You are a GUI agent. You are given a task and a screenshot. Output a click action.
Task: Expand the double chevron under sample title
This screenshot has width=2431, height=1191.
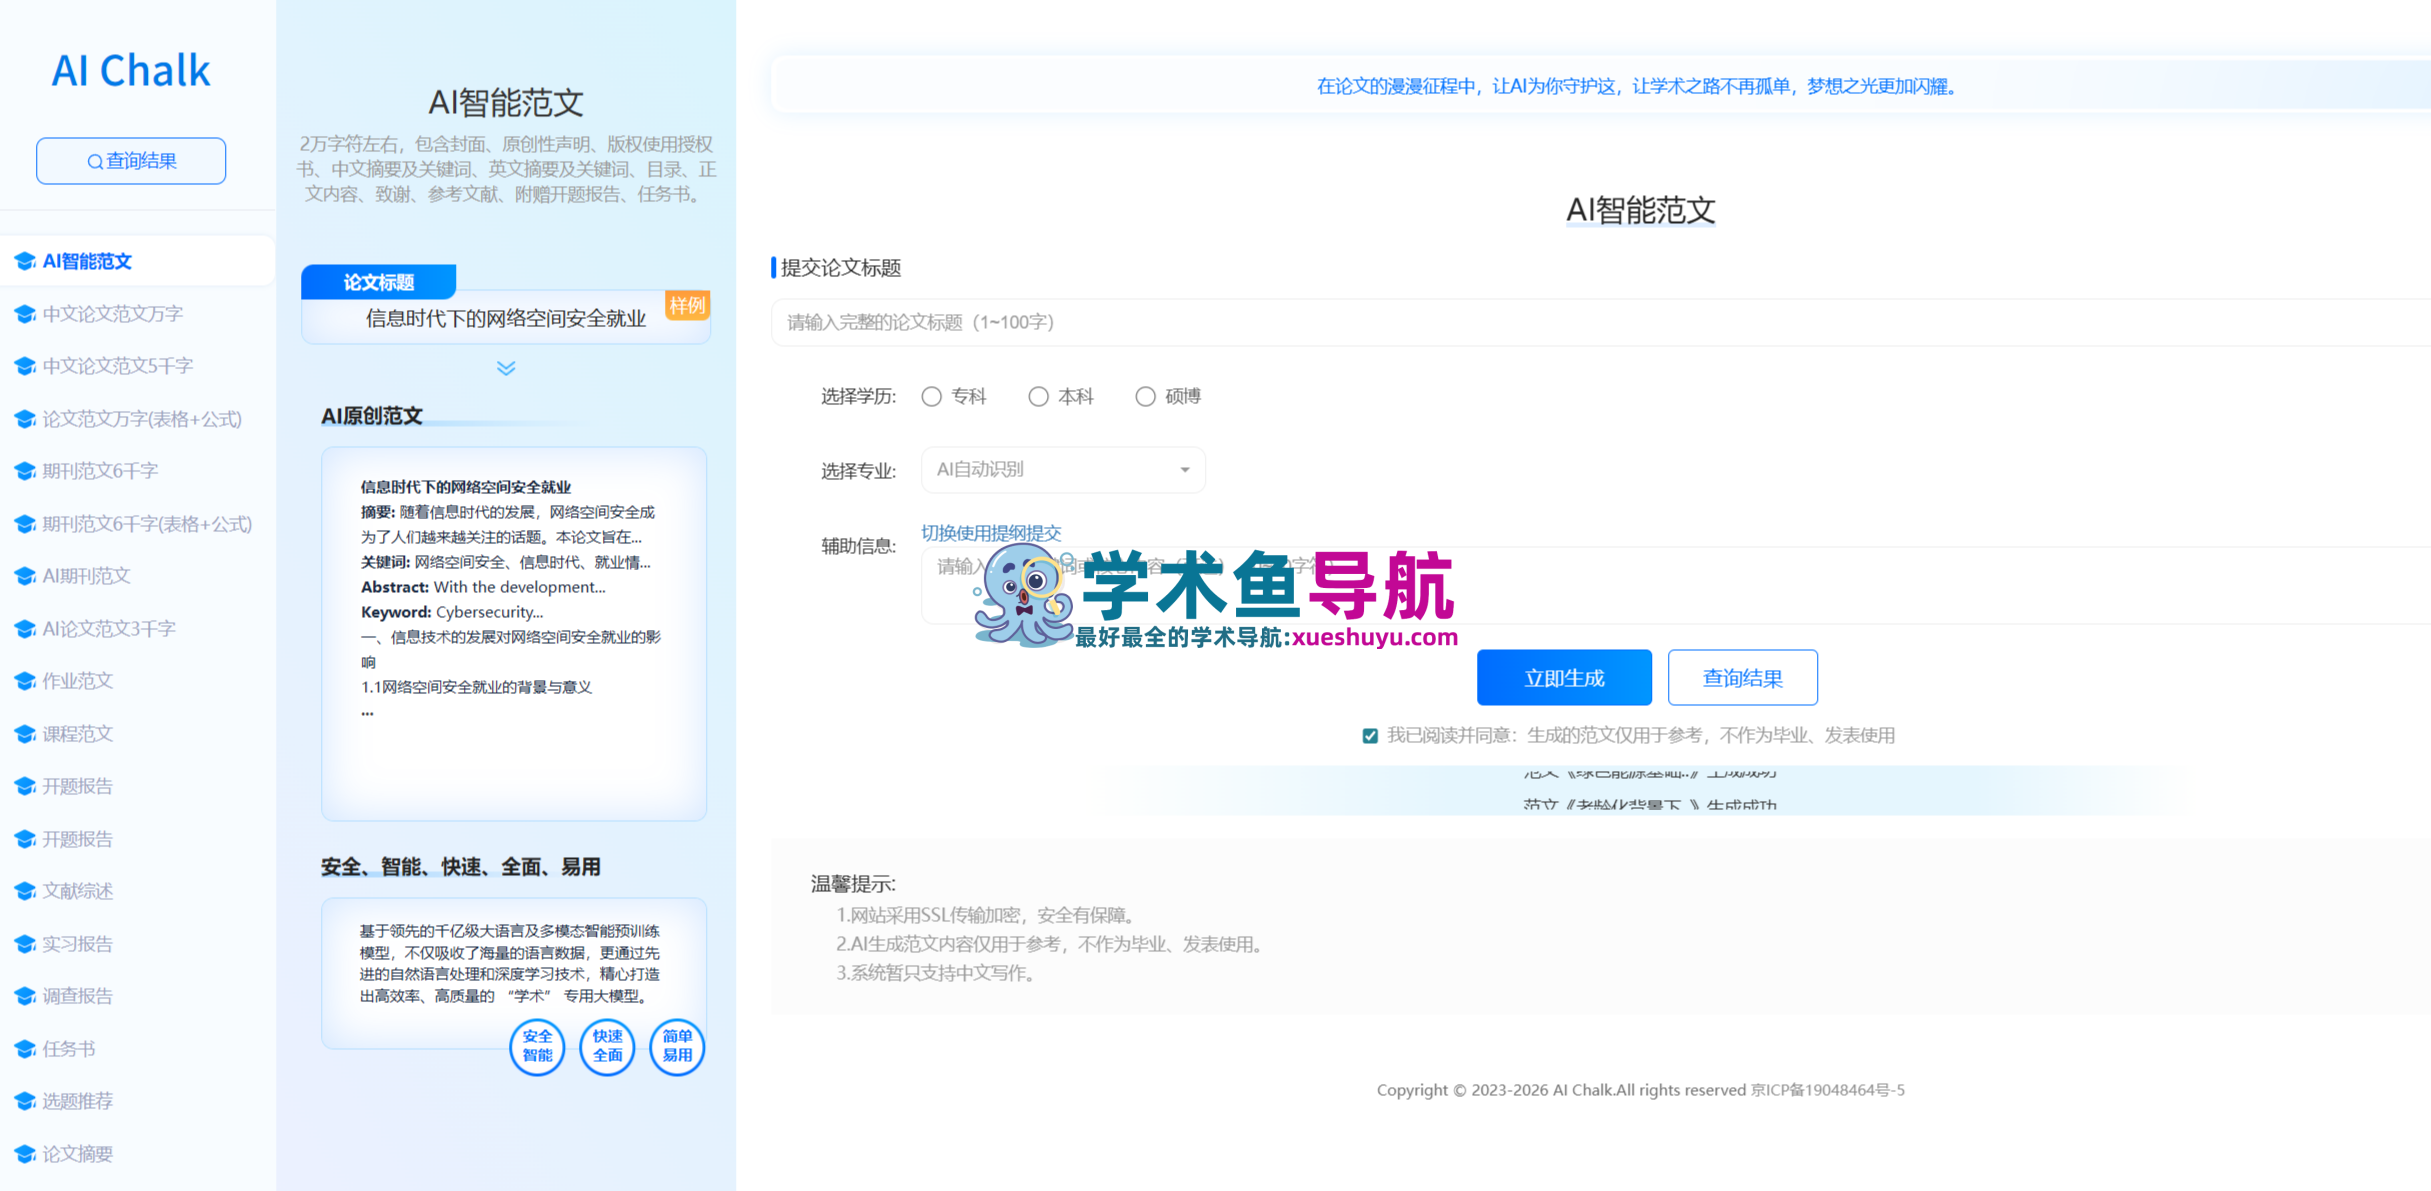[506, 369]
